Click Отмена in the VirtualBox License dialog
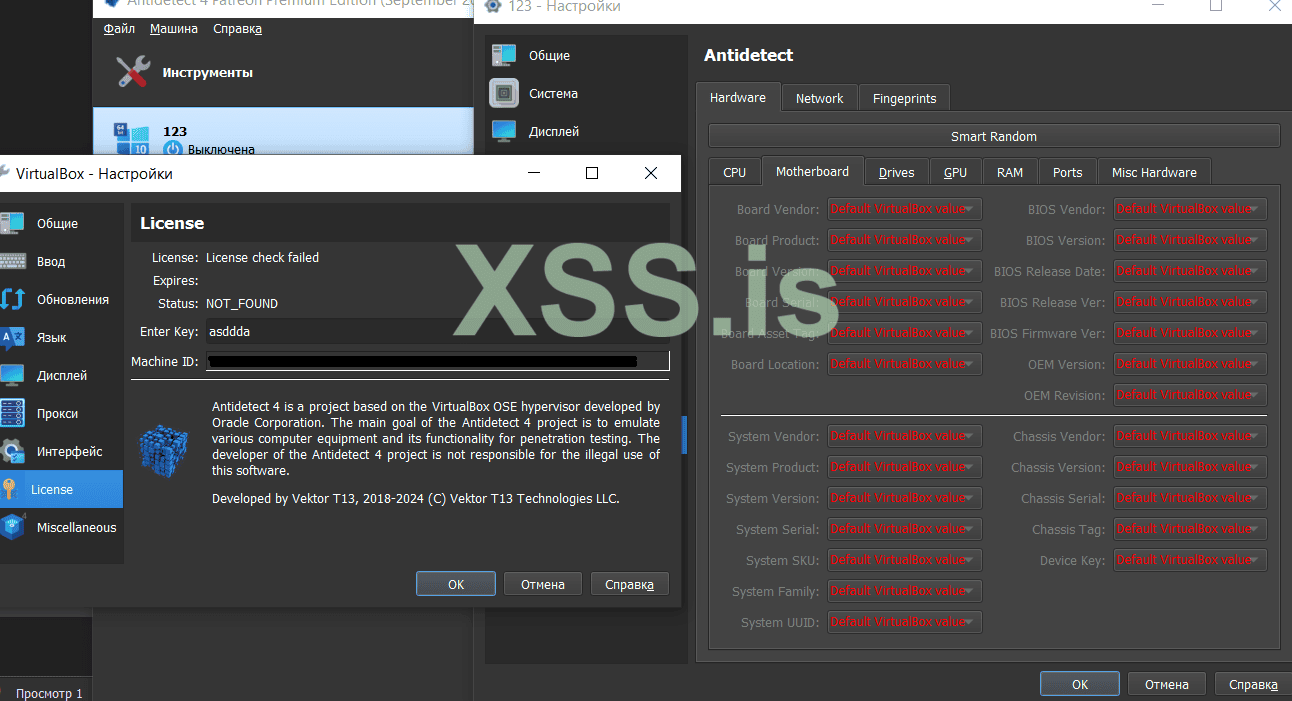This screenshot has height=701, width=1292. tap(543, 584)
